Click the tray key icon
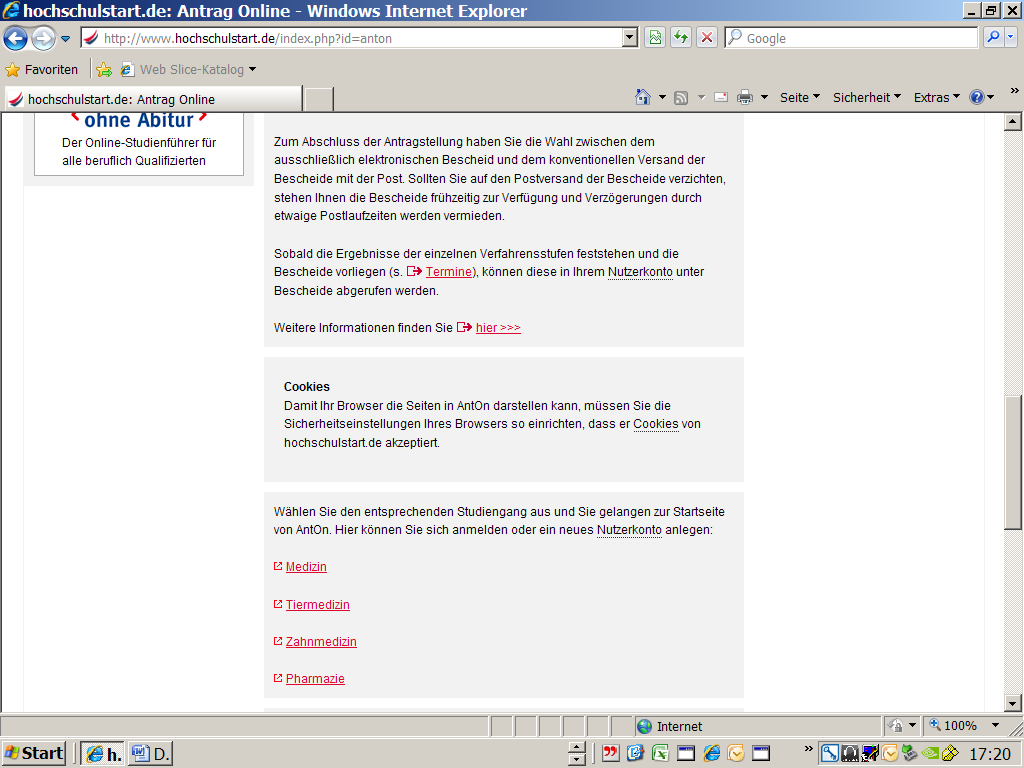Screen dimensions: 1024x768 (829, 754)
